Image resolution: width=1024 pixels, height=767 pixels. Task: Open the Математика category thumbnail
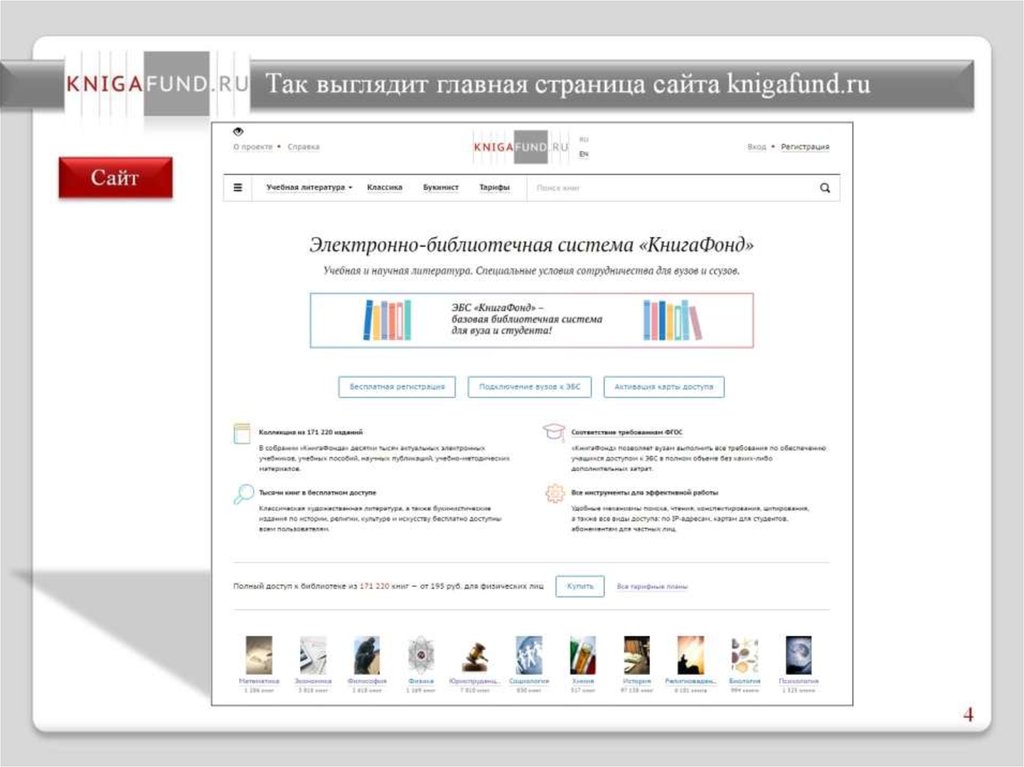[259, 655]
